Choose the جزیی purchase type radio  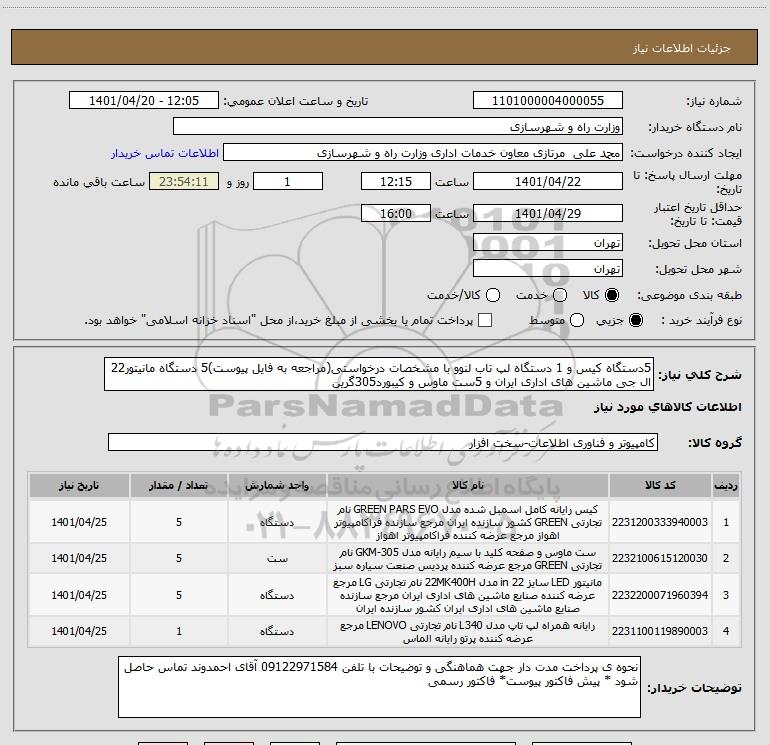coord(635,321)
